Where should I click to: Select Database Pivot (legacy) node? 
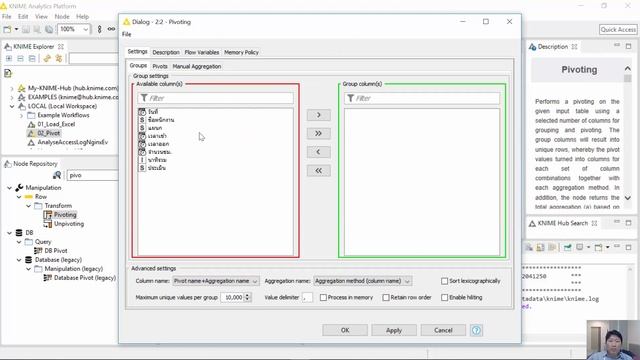coord(84,278)
